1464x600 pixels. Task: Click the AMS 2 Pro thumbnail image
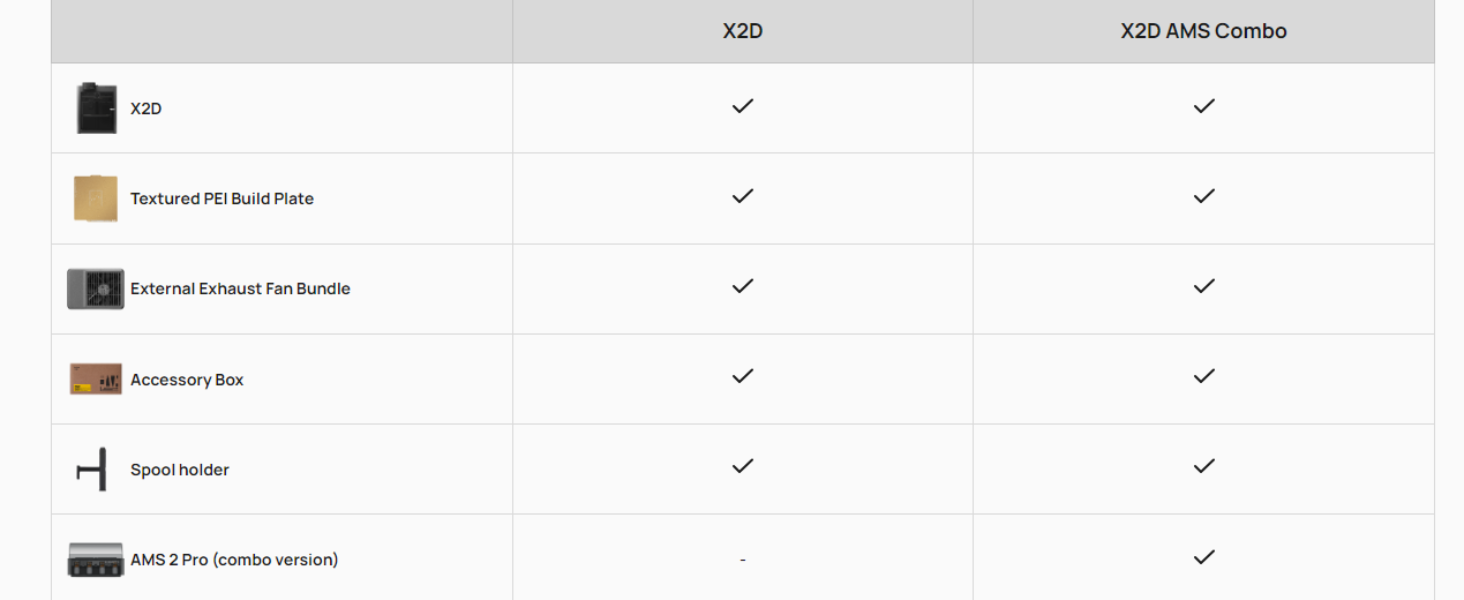click(x=96, y=559)
